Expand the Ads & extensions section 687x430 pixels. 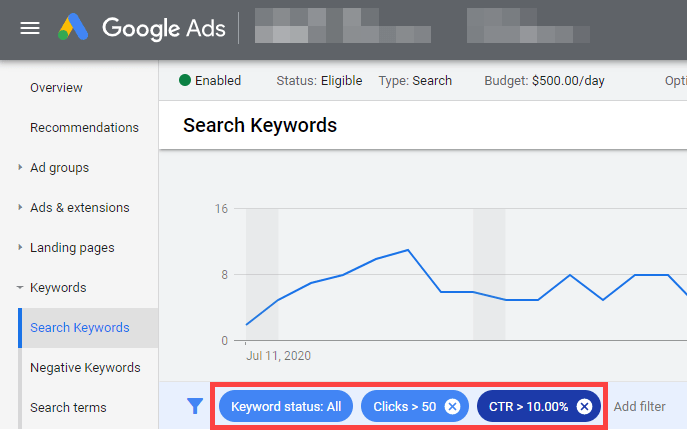coord(20,207)
